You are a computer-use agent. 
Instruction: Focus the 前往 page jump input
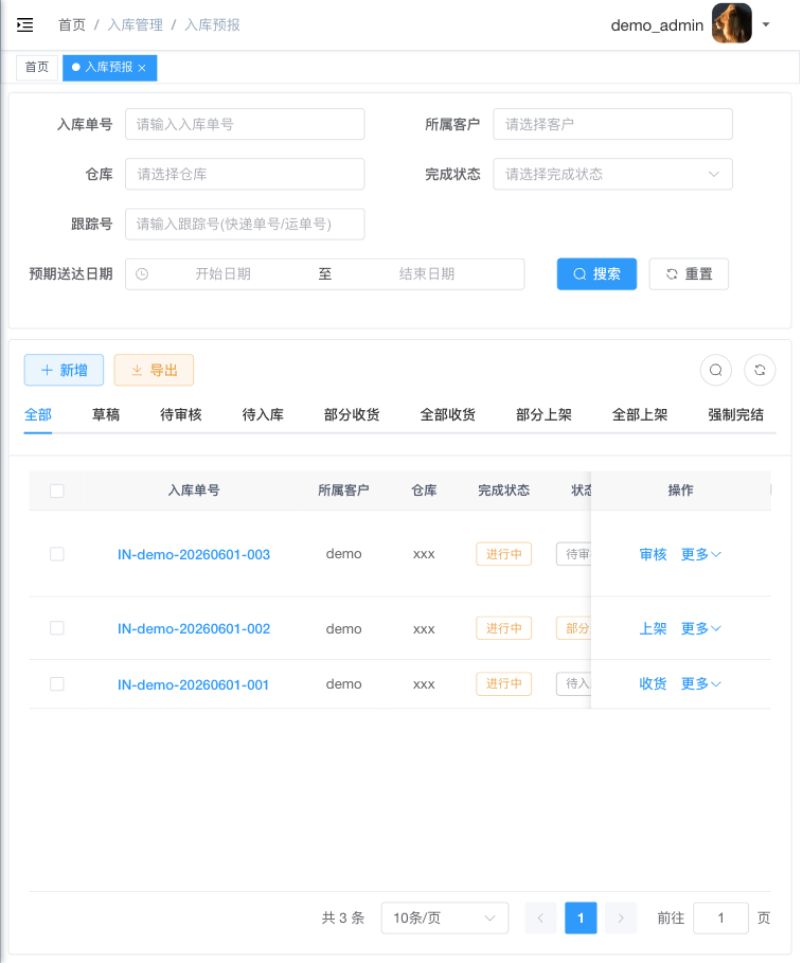pyautogui.click(x=721, y=918)
